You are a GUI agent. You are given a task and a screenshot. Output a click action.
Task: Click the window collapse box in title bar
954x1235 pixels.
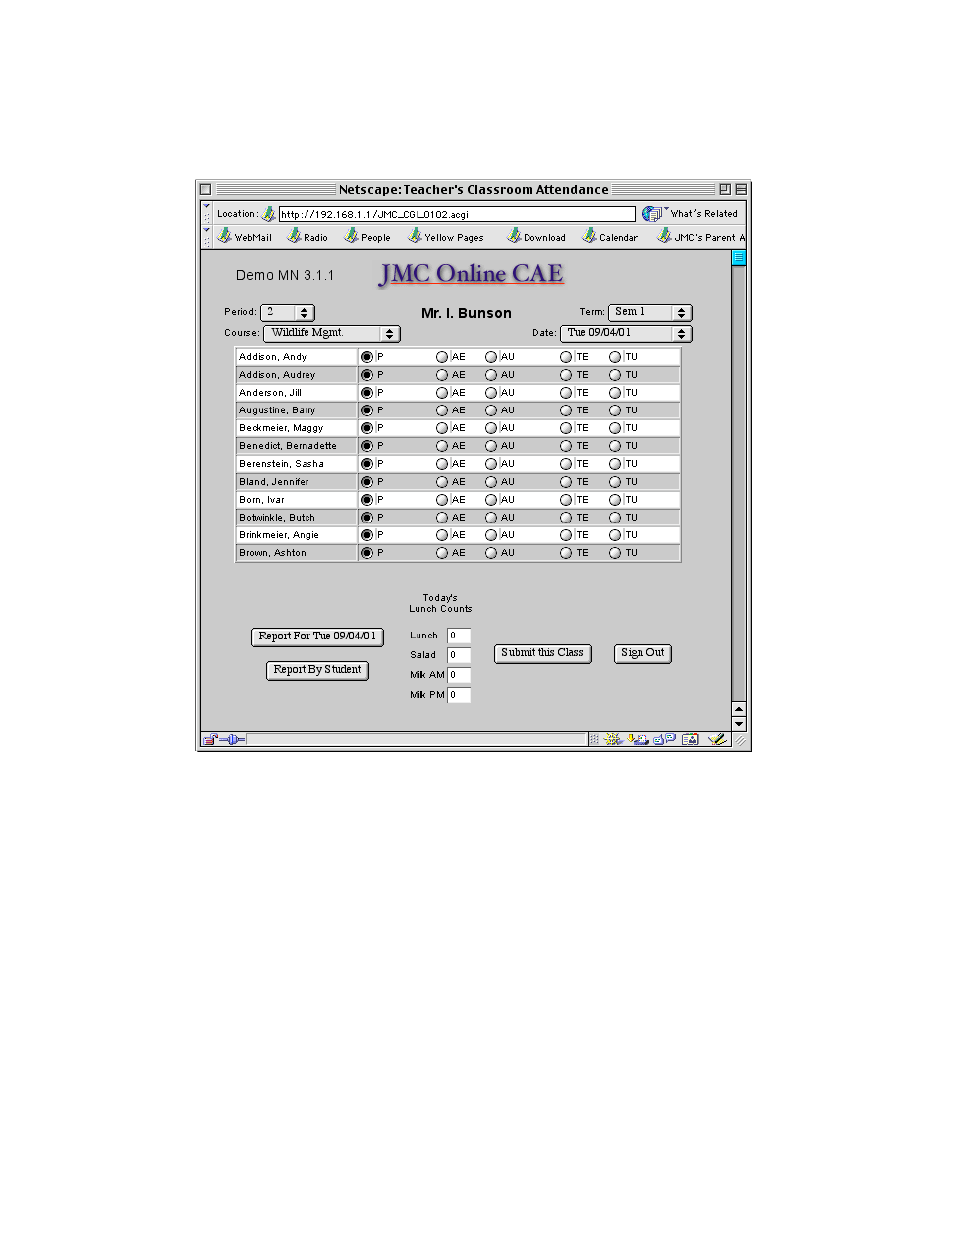(741, 189)
